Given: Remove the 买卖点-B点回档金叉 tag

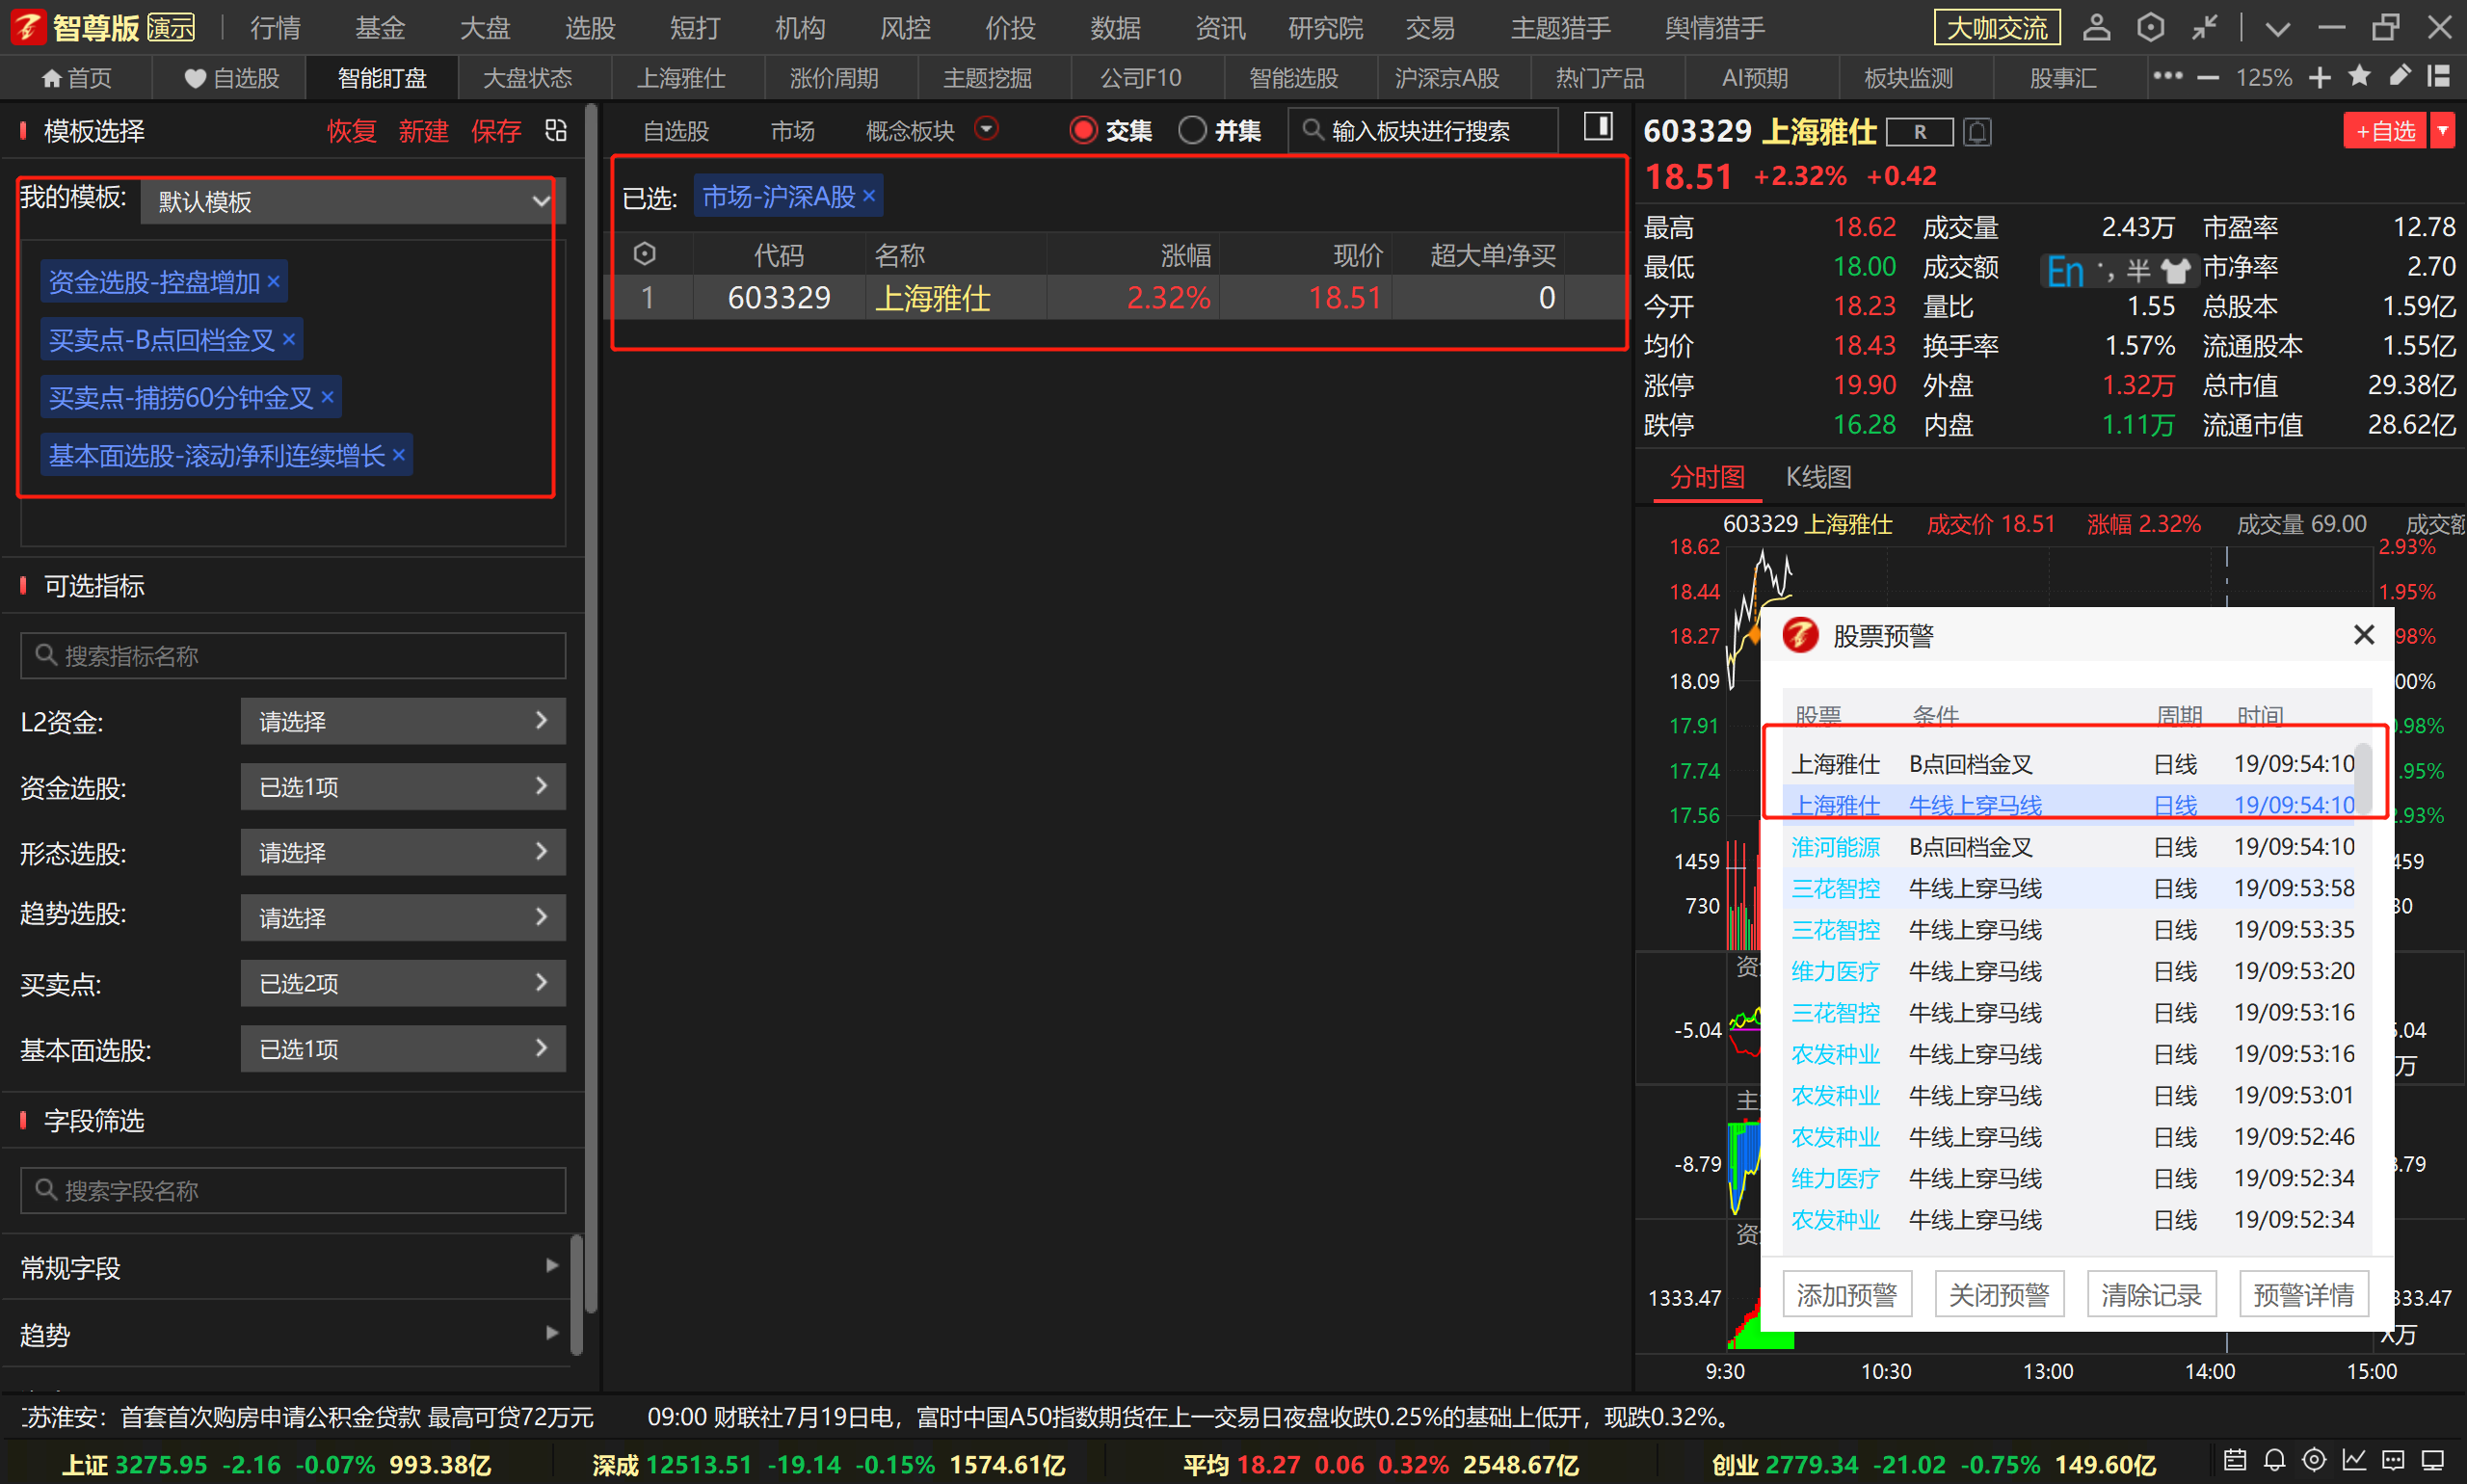Looking at the screenshot, I should 289,339.
